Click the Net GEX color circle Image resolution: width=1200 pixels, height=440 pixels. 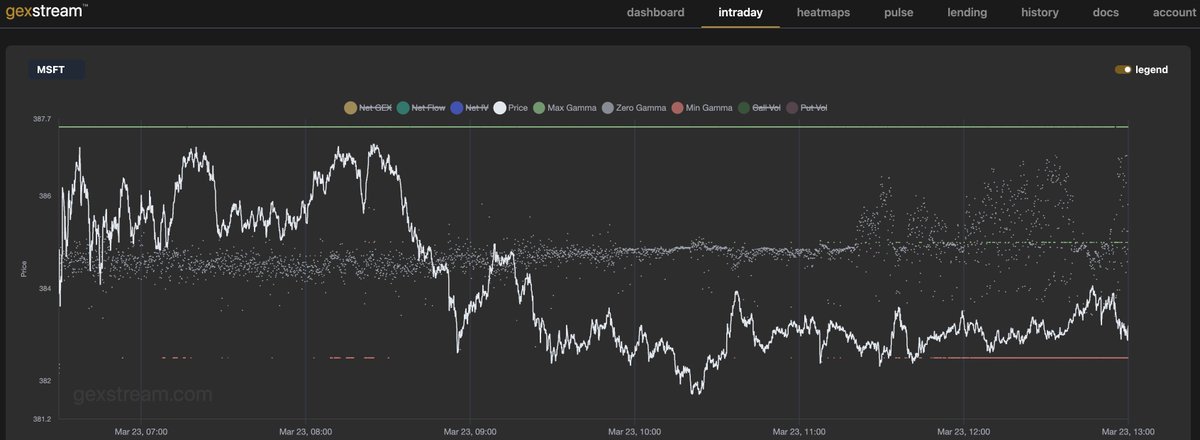[350, 107]
